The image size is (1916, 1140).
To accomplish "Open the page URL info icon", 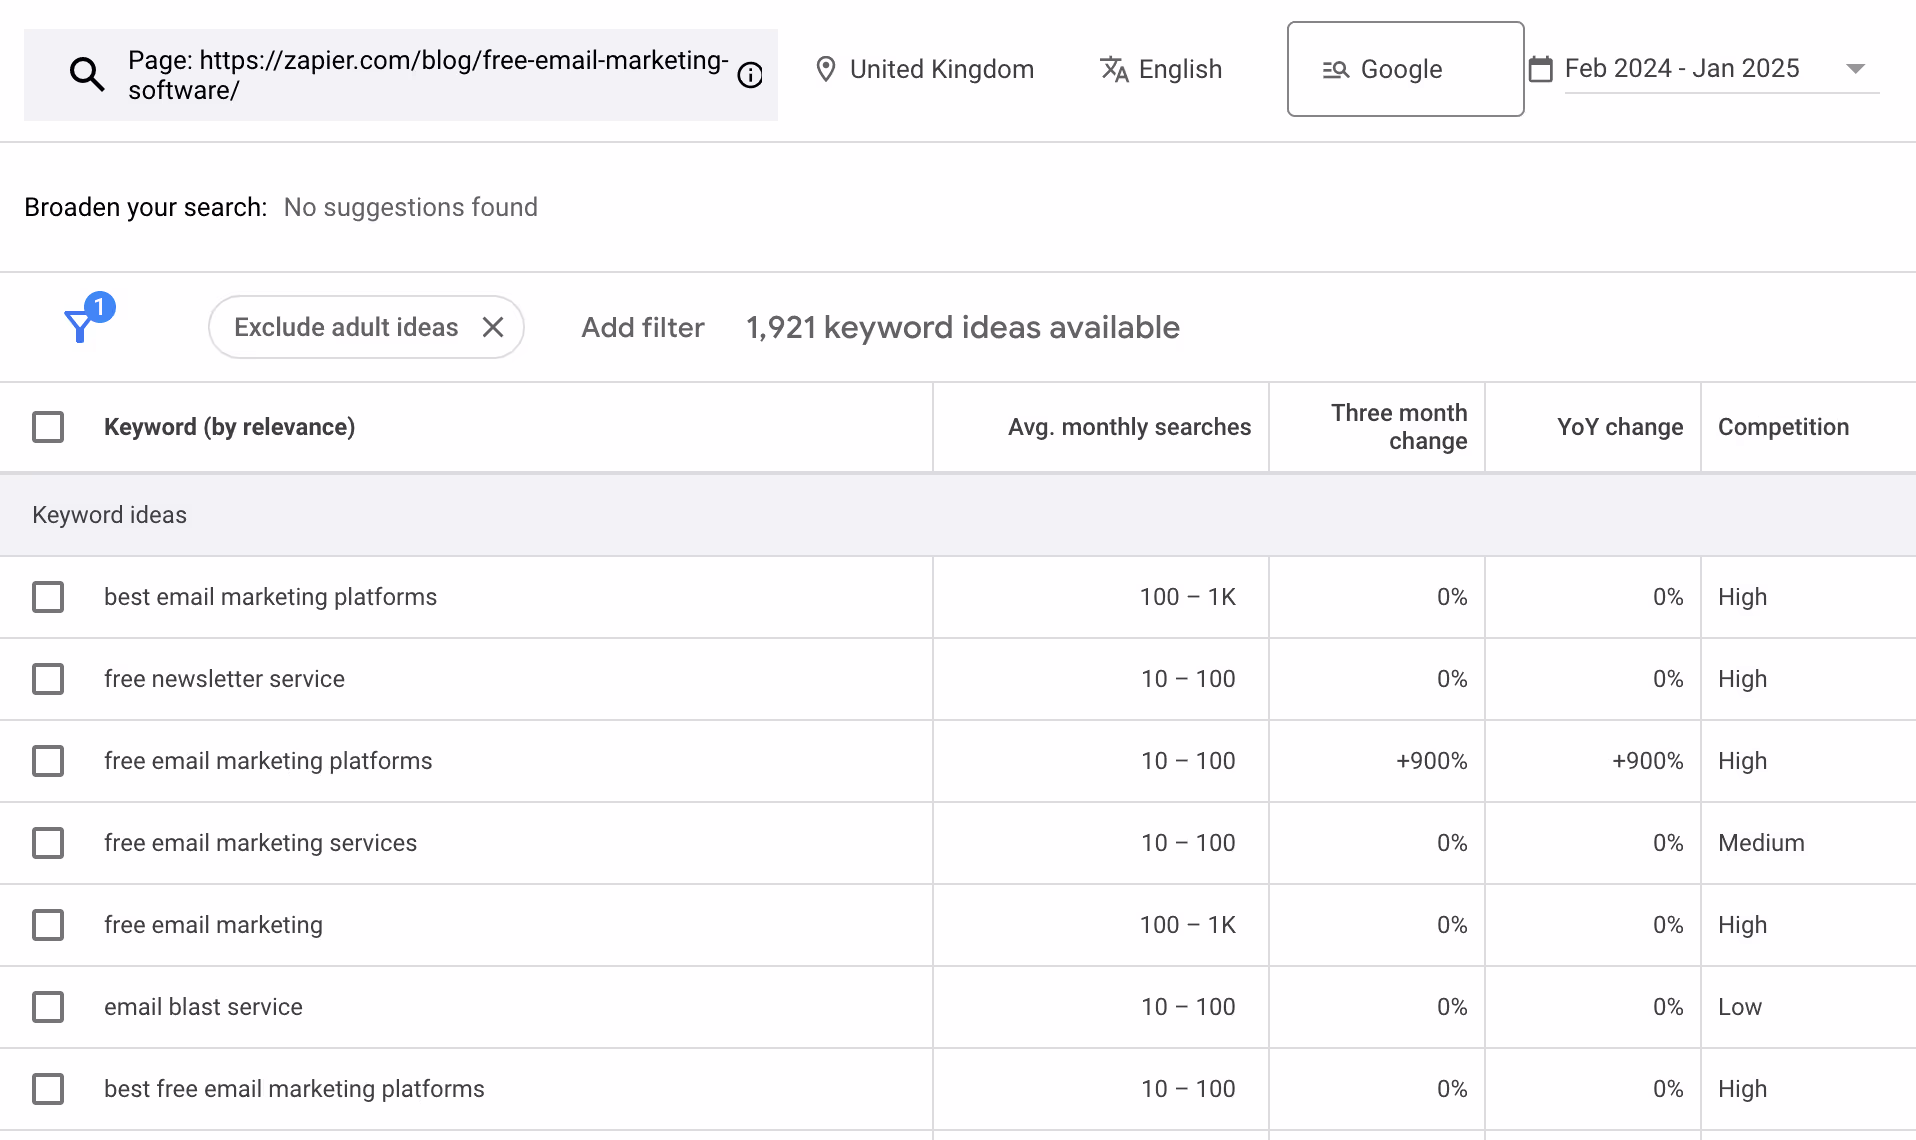I will [x=750, y=75].
